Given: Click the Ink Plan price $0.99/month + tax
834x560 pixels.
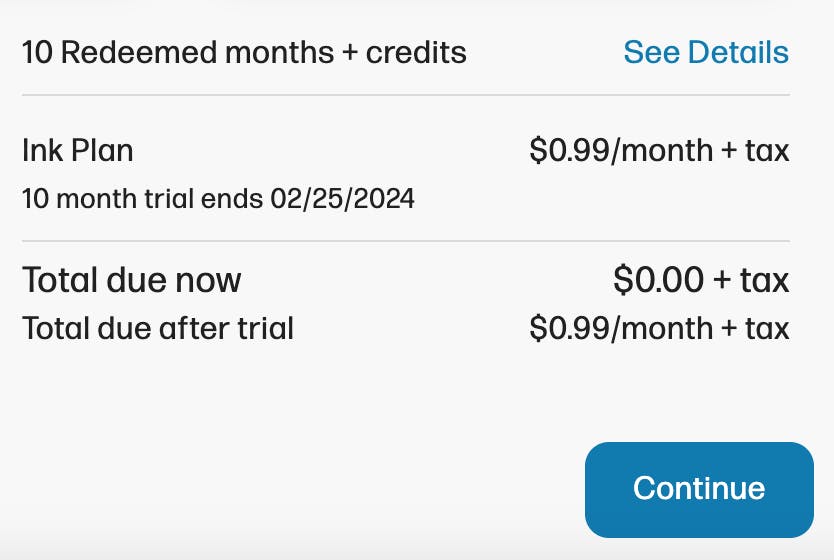Looking at the screenshot, I should click(x=659, y=151).
